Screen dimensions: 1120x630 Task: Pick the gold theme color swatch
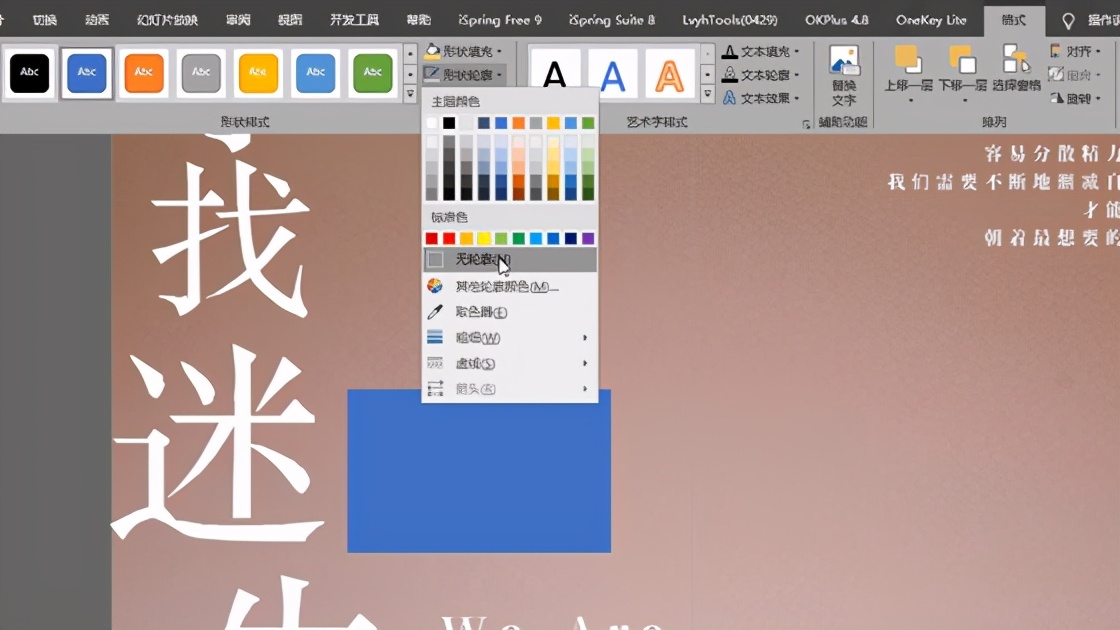553,123
